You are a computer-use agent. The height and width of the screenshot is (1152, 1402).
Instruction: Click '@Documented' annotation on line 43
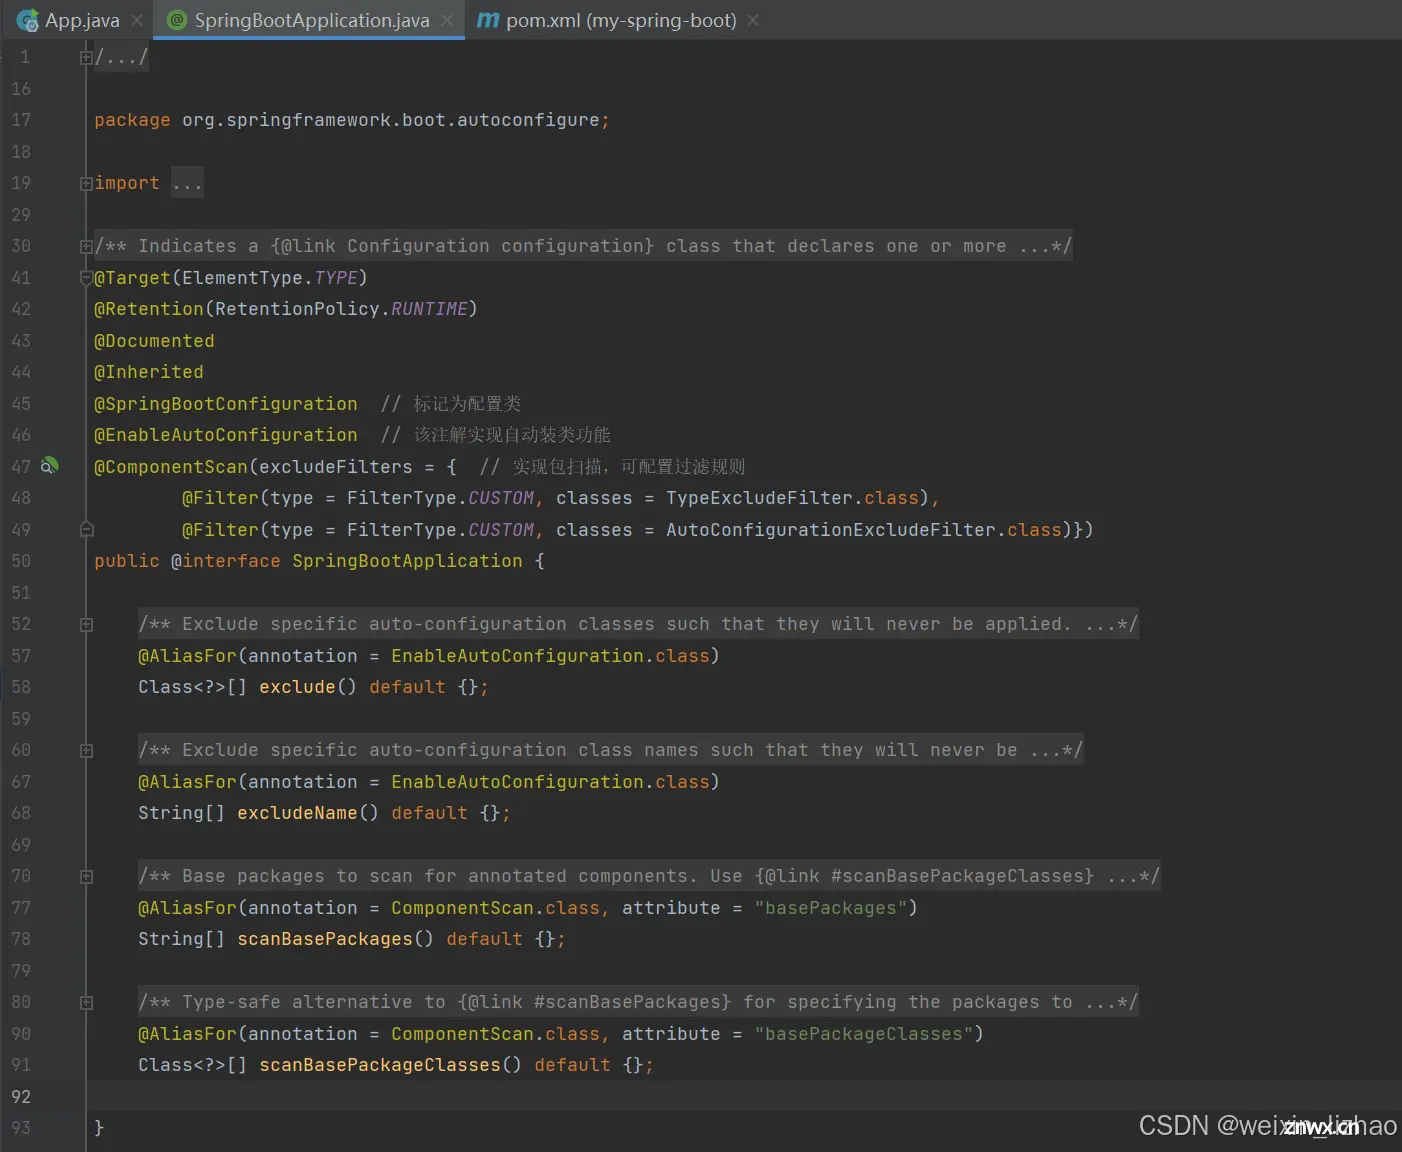point(154,341)
